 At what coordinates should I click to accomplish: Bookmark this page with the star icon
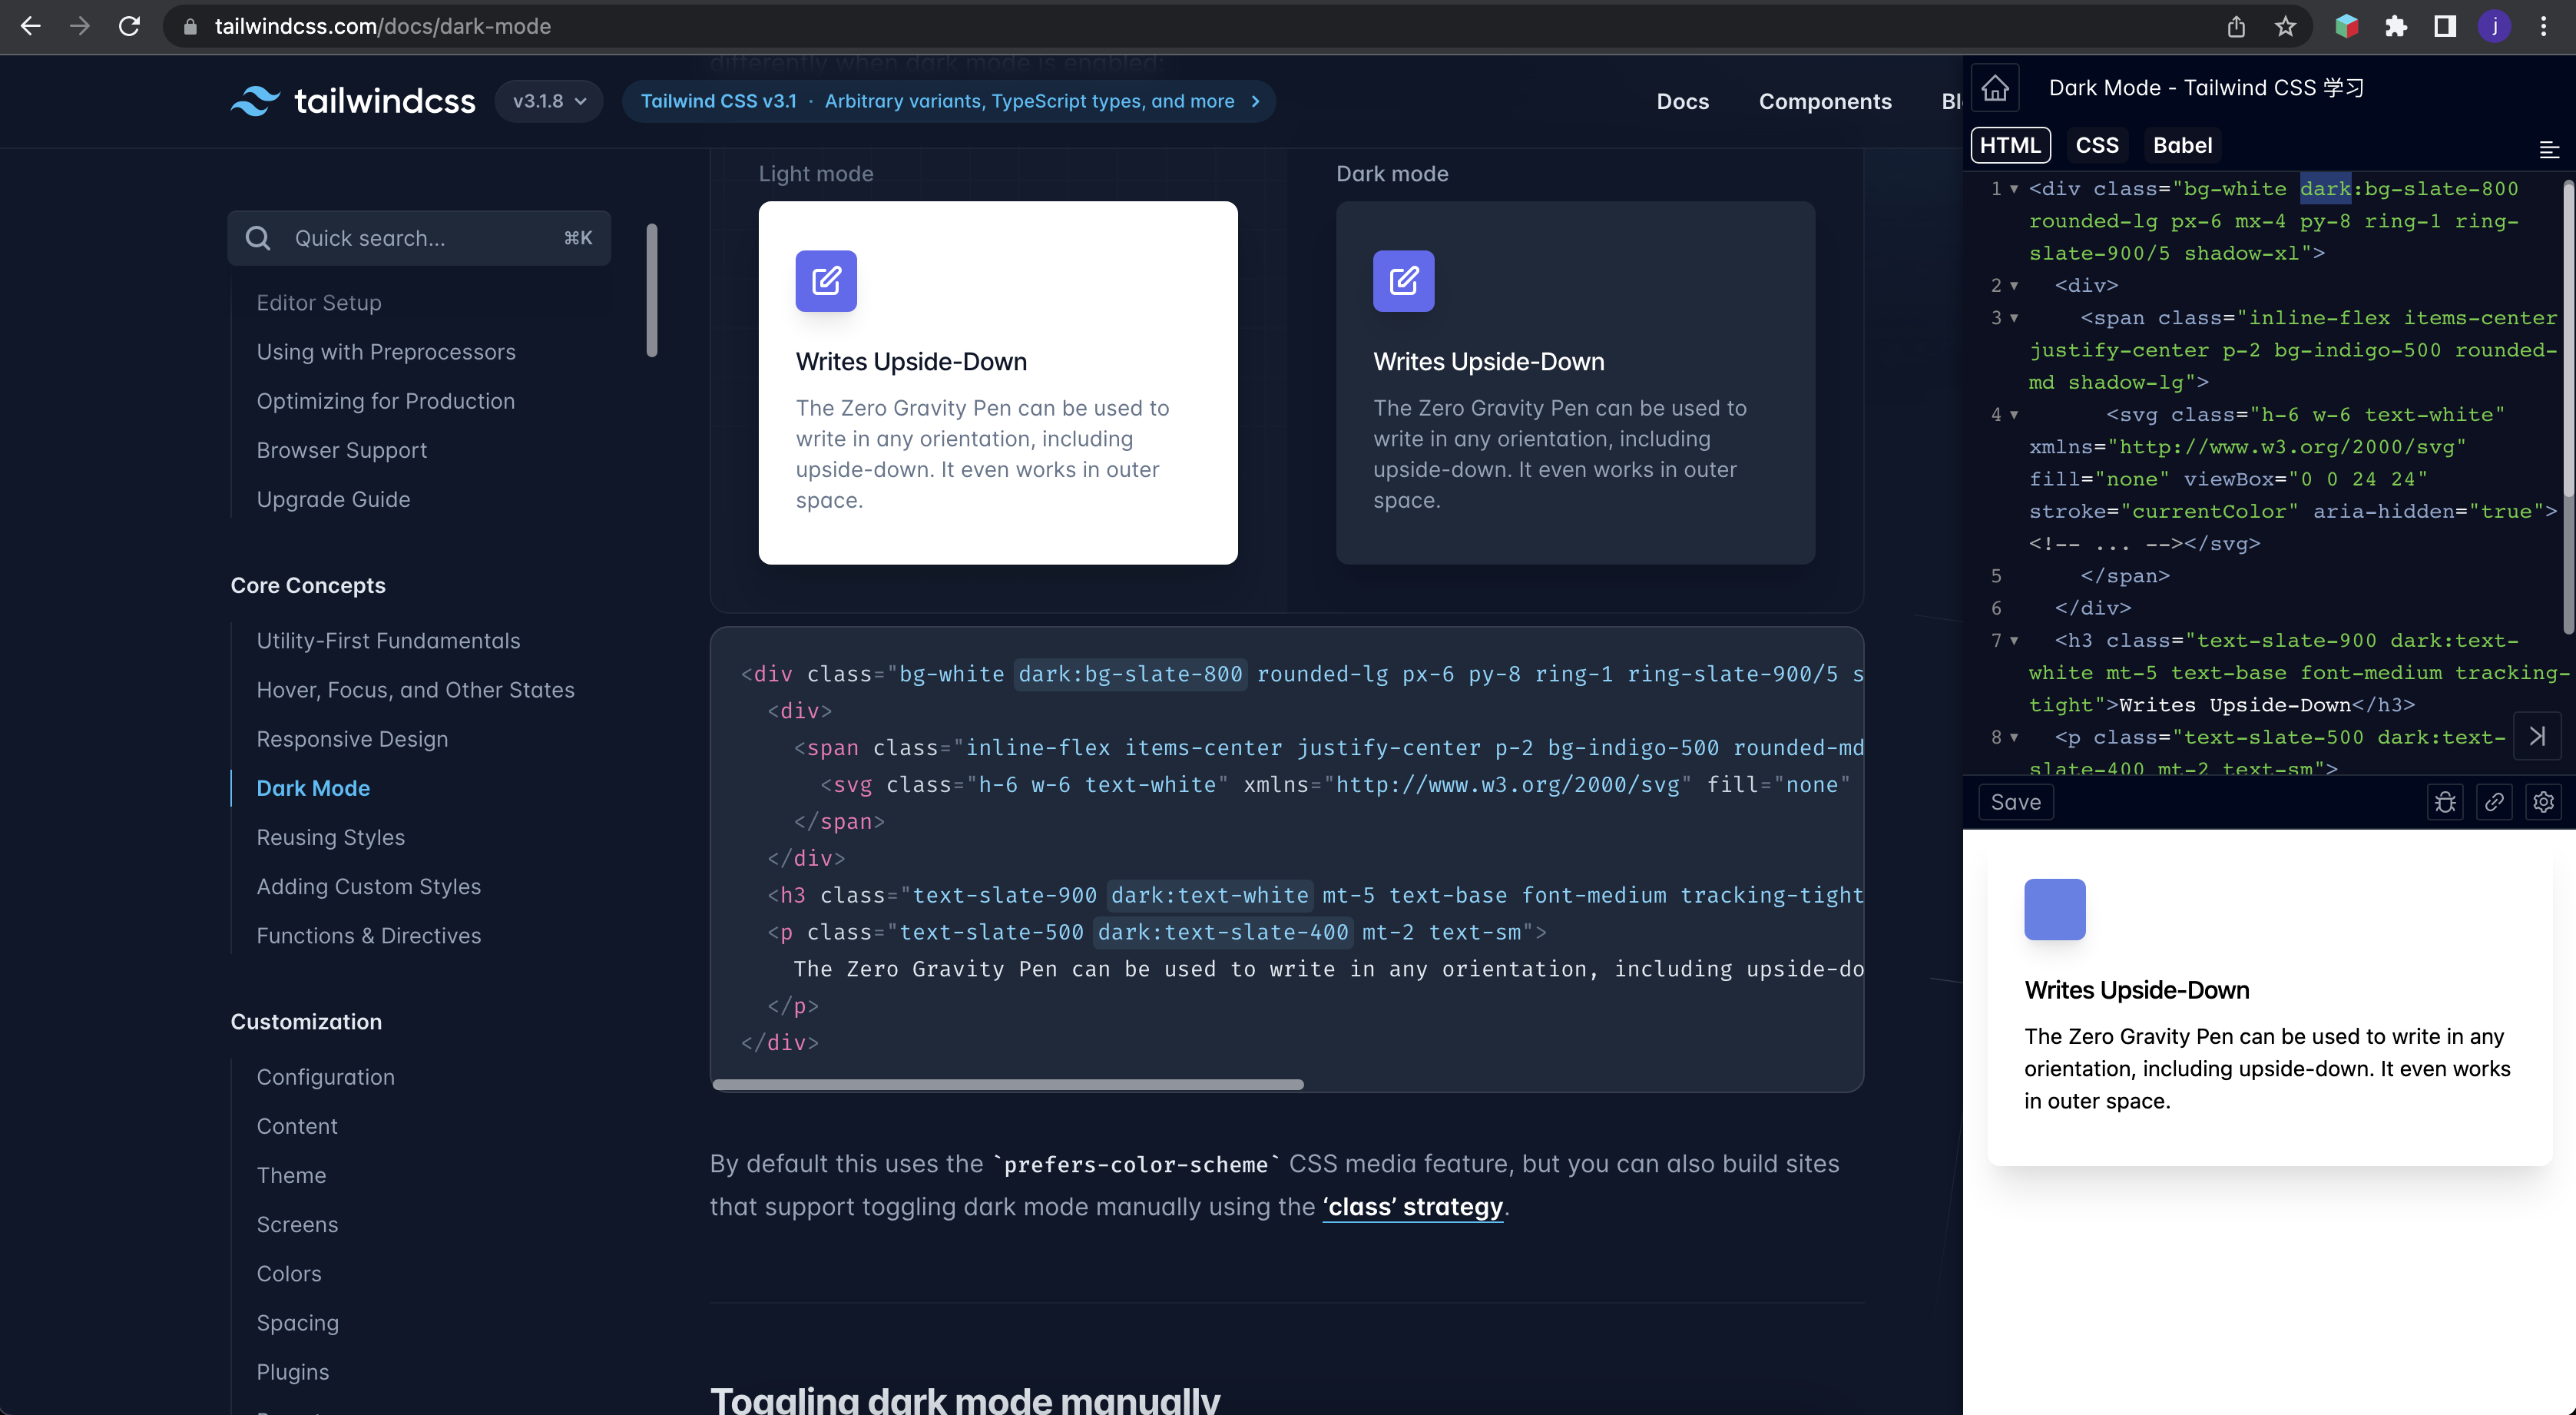click(2285, 26)
